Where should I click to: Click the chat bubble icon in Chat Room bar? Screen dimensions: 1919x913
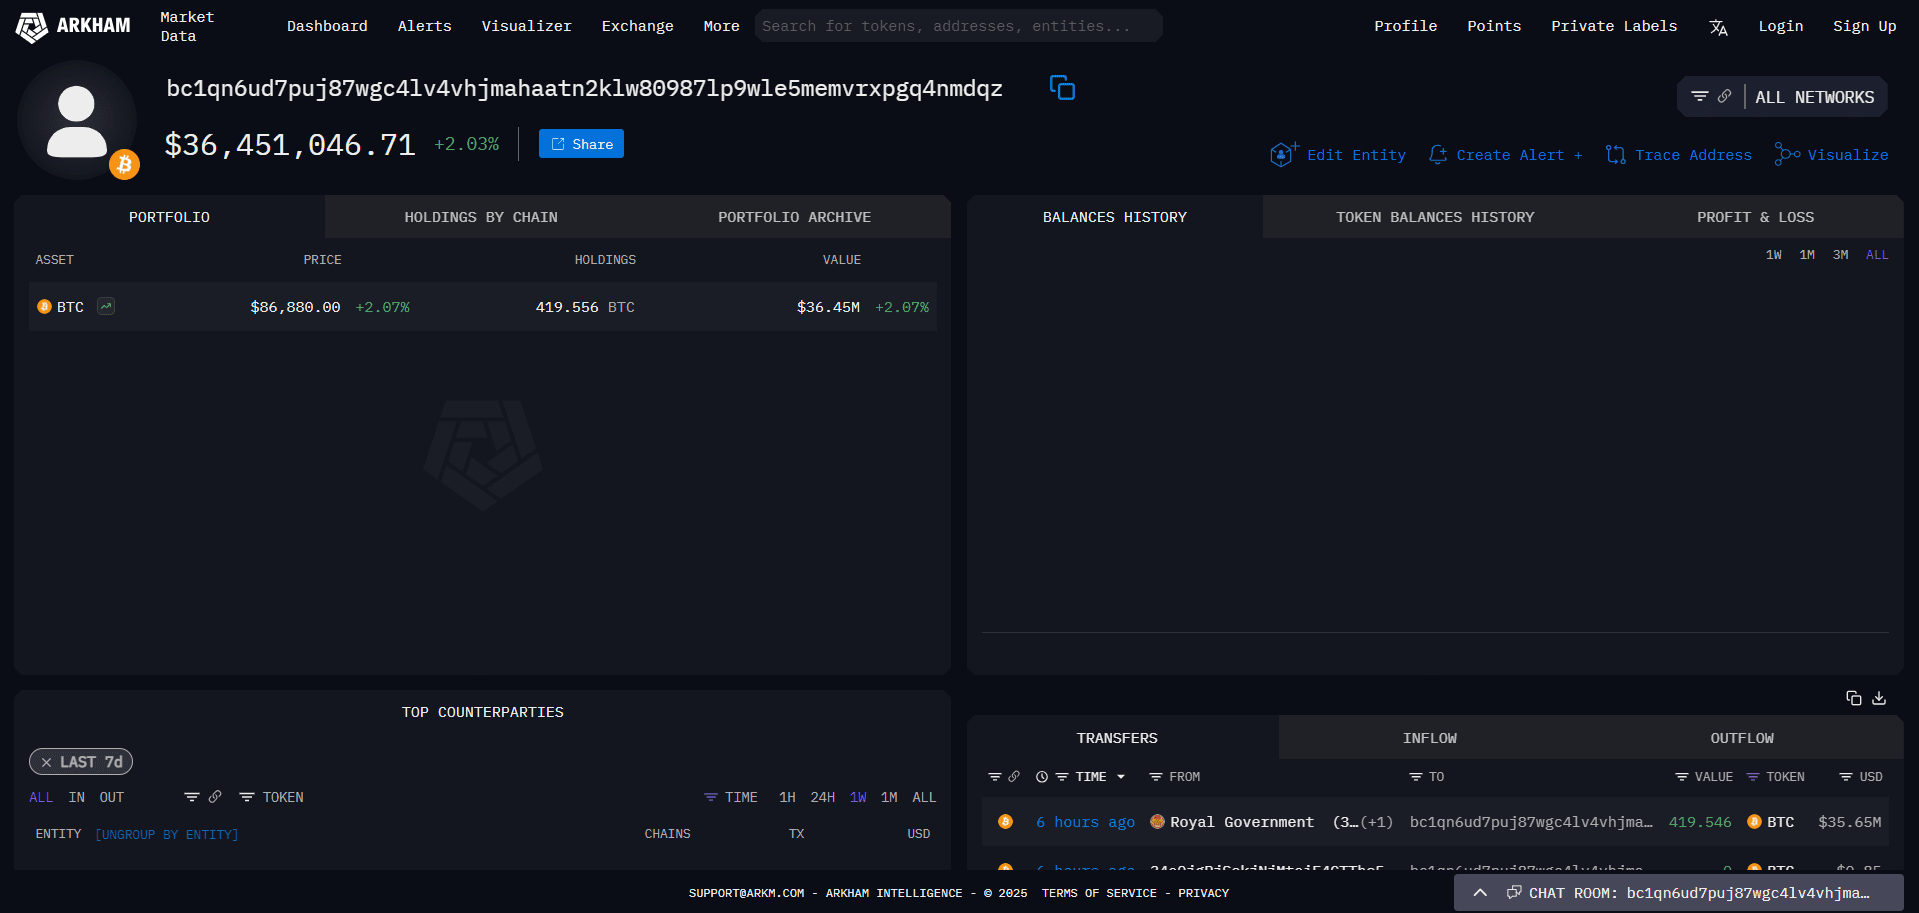pos(1514,892)
